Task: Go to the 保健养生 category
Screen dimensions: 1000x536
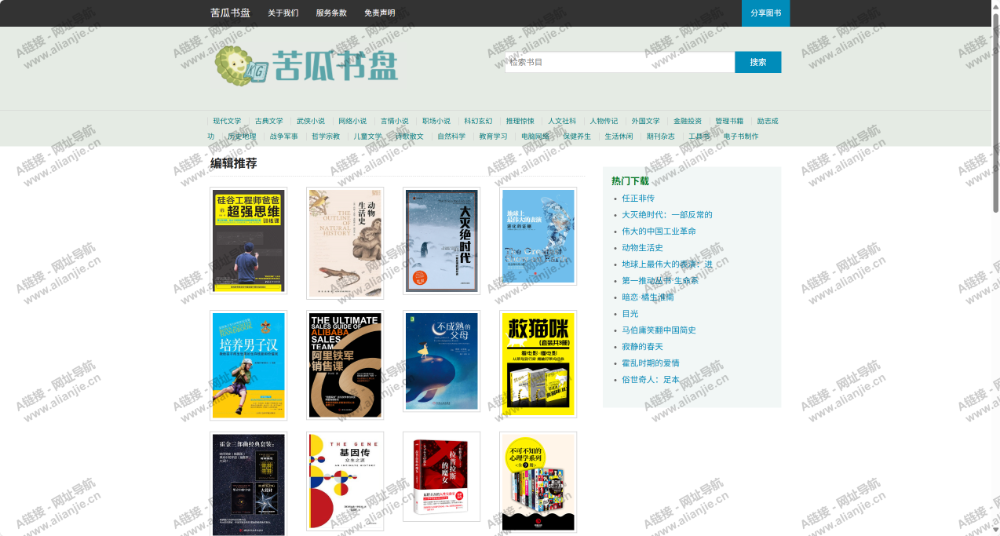Action: [577, 136]
